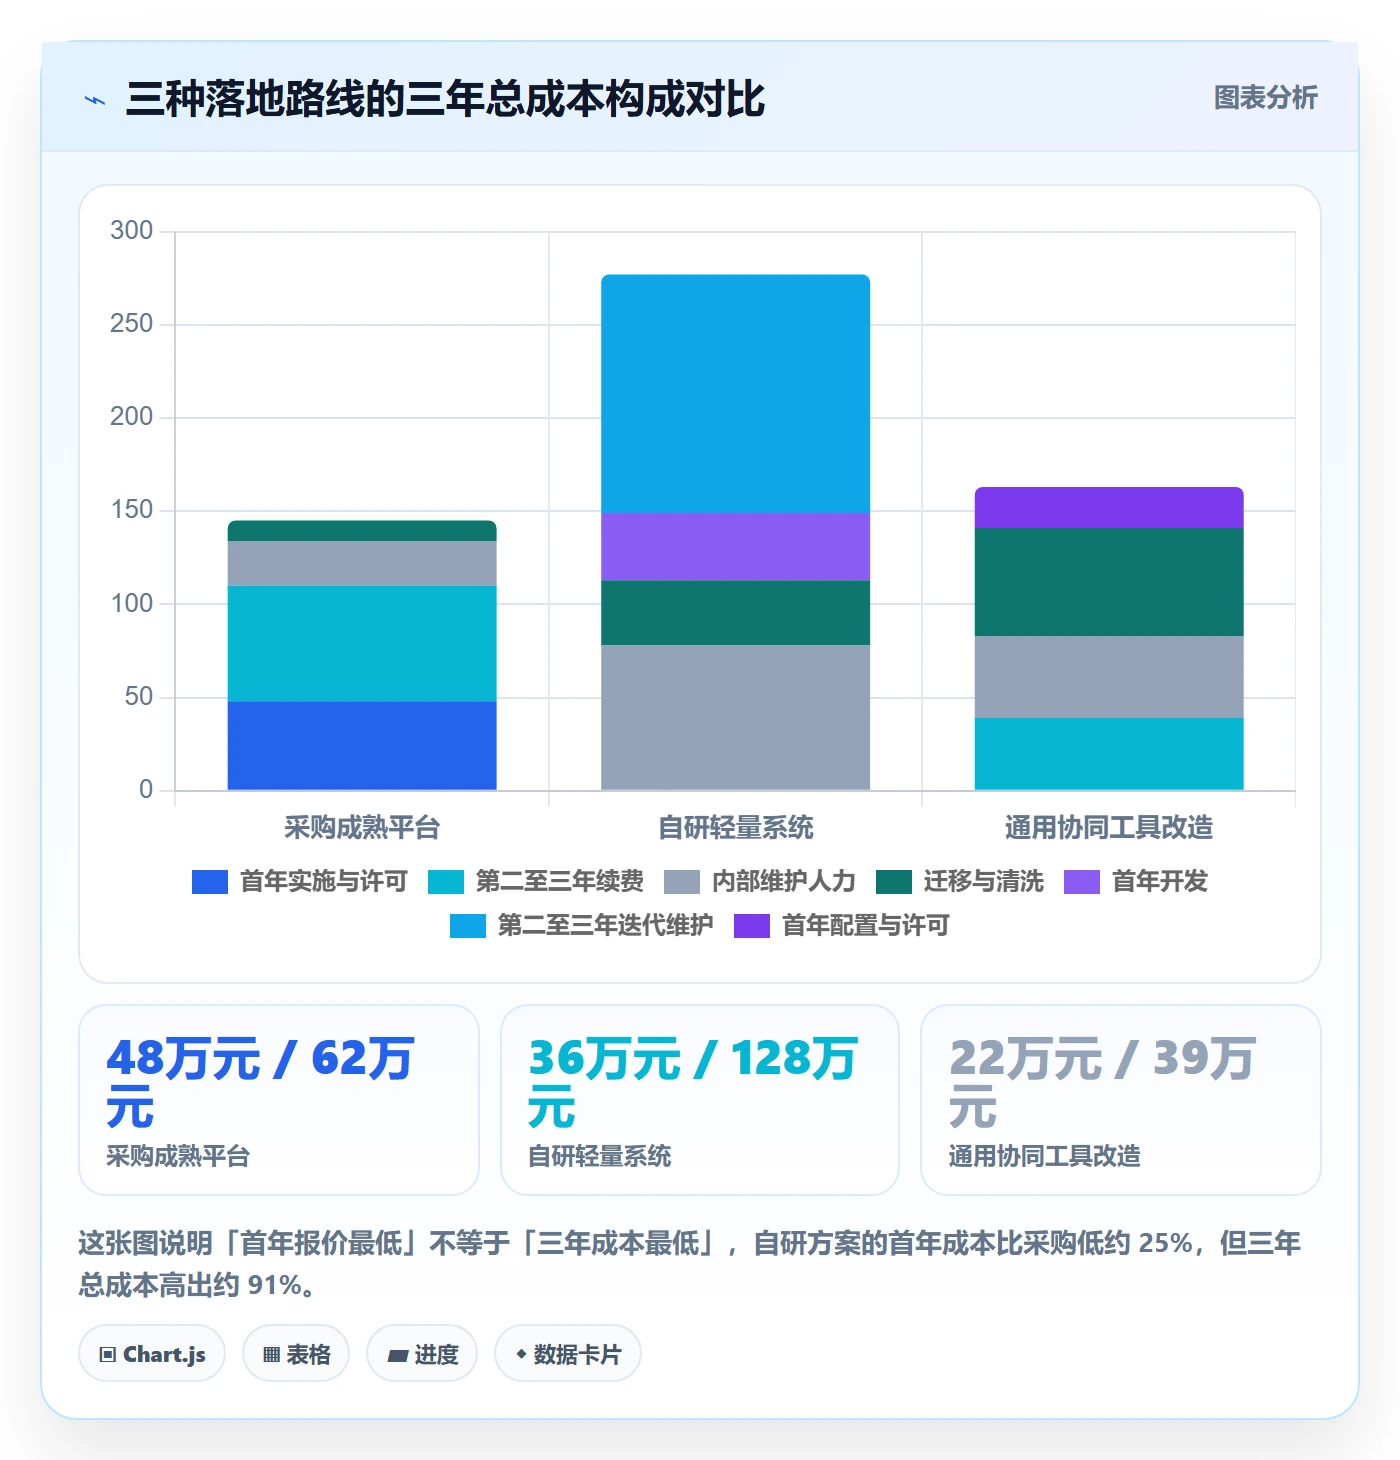Image resolution: width=1400 pixels, height=1460 pixels.
Task: Click the large sky-blue segment of 自研轻量系统 bar
Action: [735, 394]
